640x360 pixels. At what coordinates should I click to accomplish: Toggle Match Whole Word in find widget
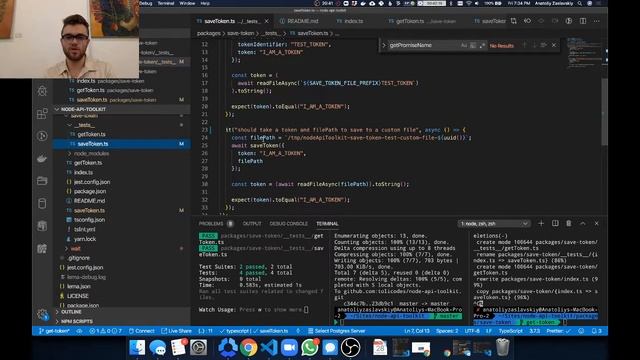pos(473,45)
